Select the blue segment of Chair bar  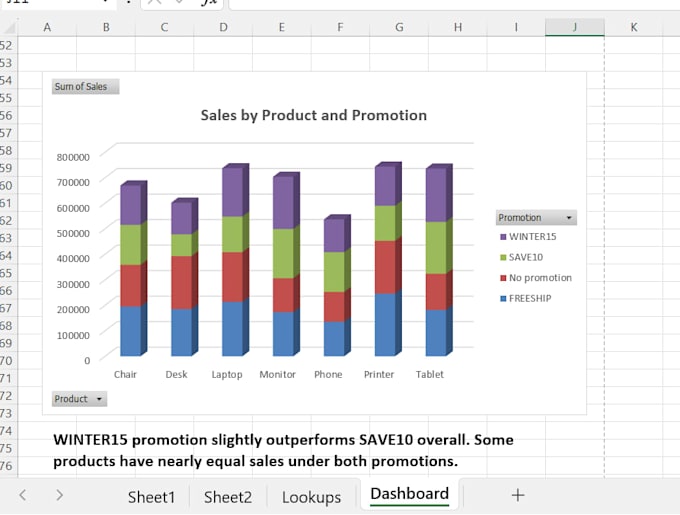(131, 331)
